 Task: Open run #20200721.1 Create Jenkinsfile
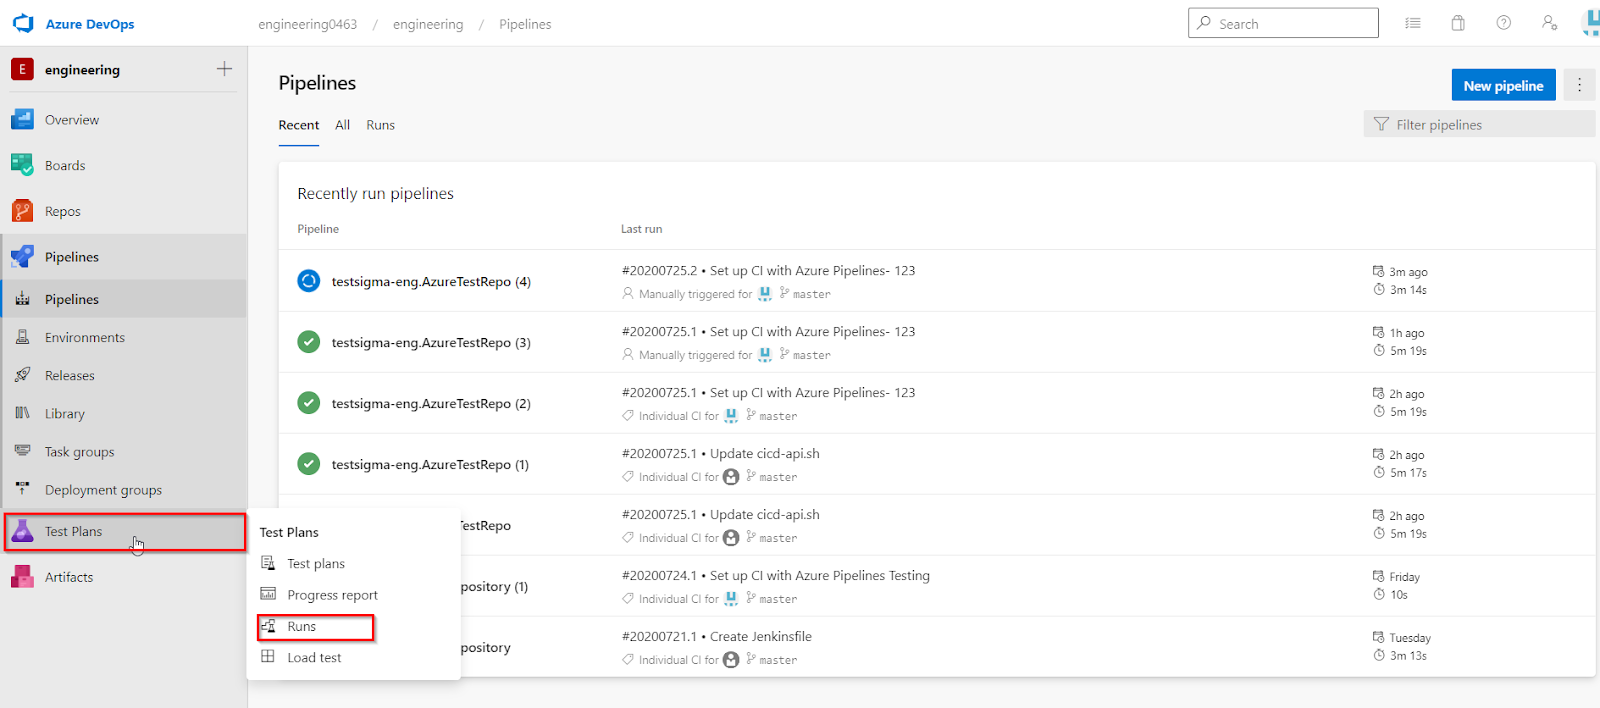click(x=716, y=636)
